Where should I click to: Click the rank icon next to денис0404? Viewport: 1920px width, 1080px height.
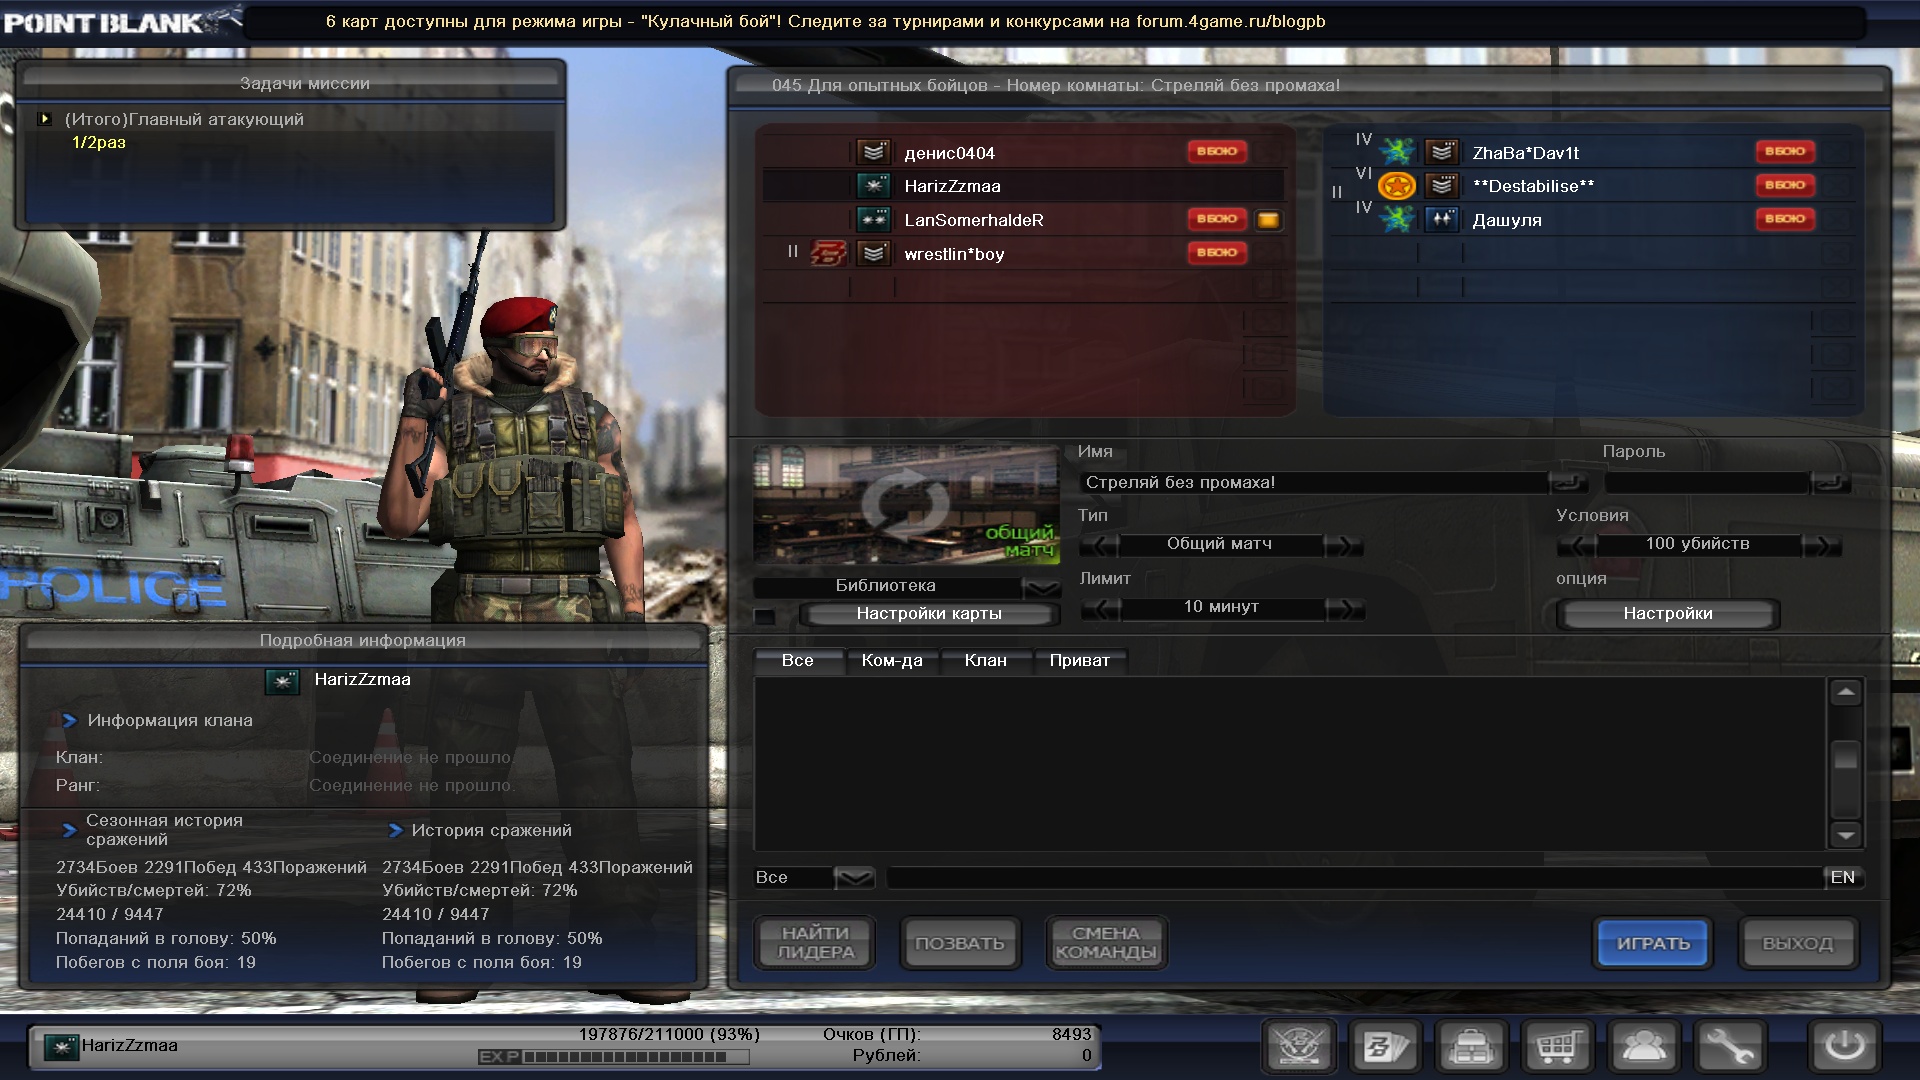click(x=874, y=152)
